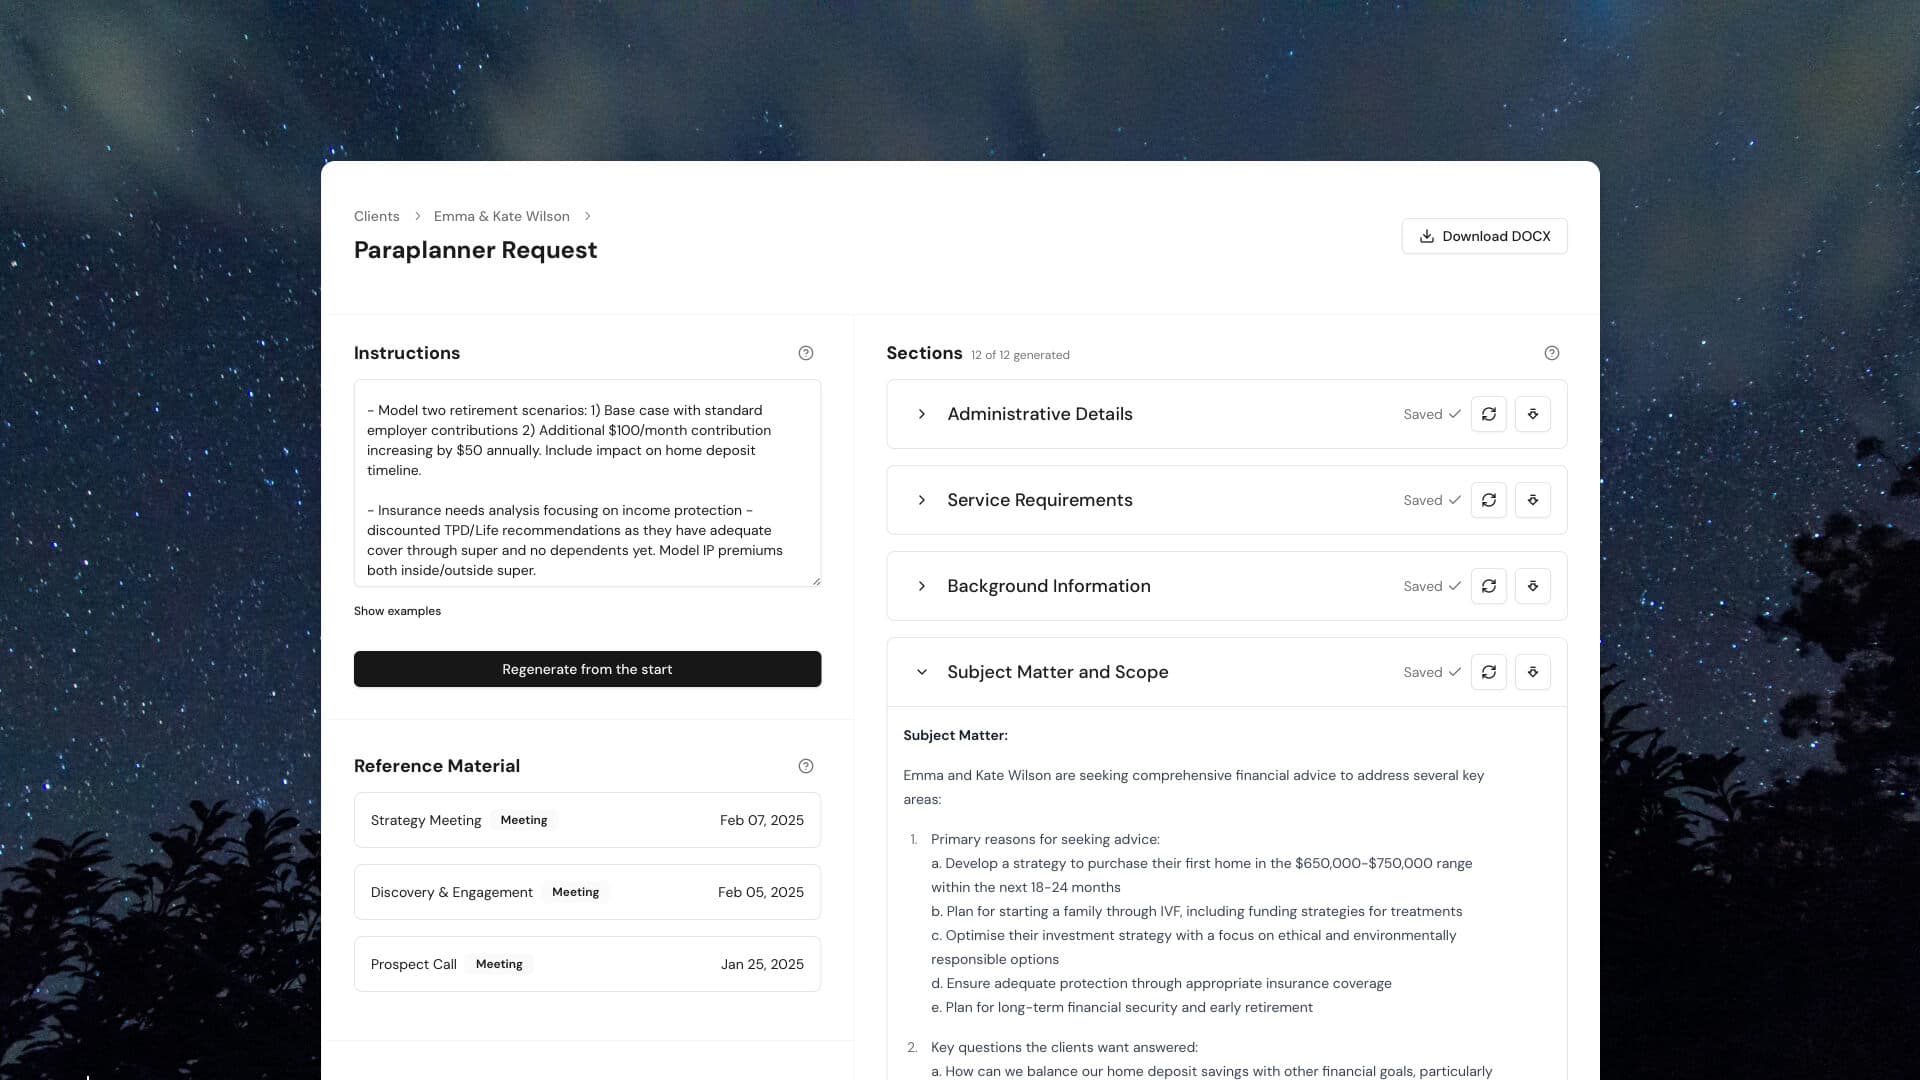The image size is (1920, 1080).
Task: Download the Administrative Details section content
Action: click(x=1533, y=414)
